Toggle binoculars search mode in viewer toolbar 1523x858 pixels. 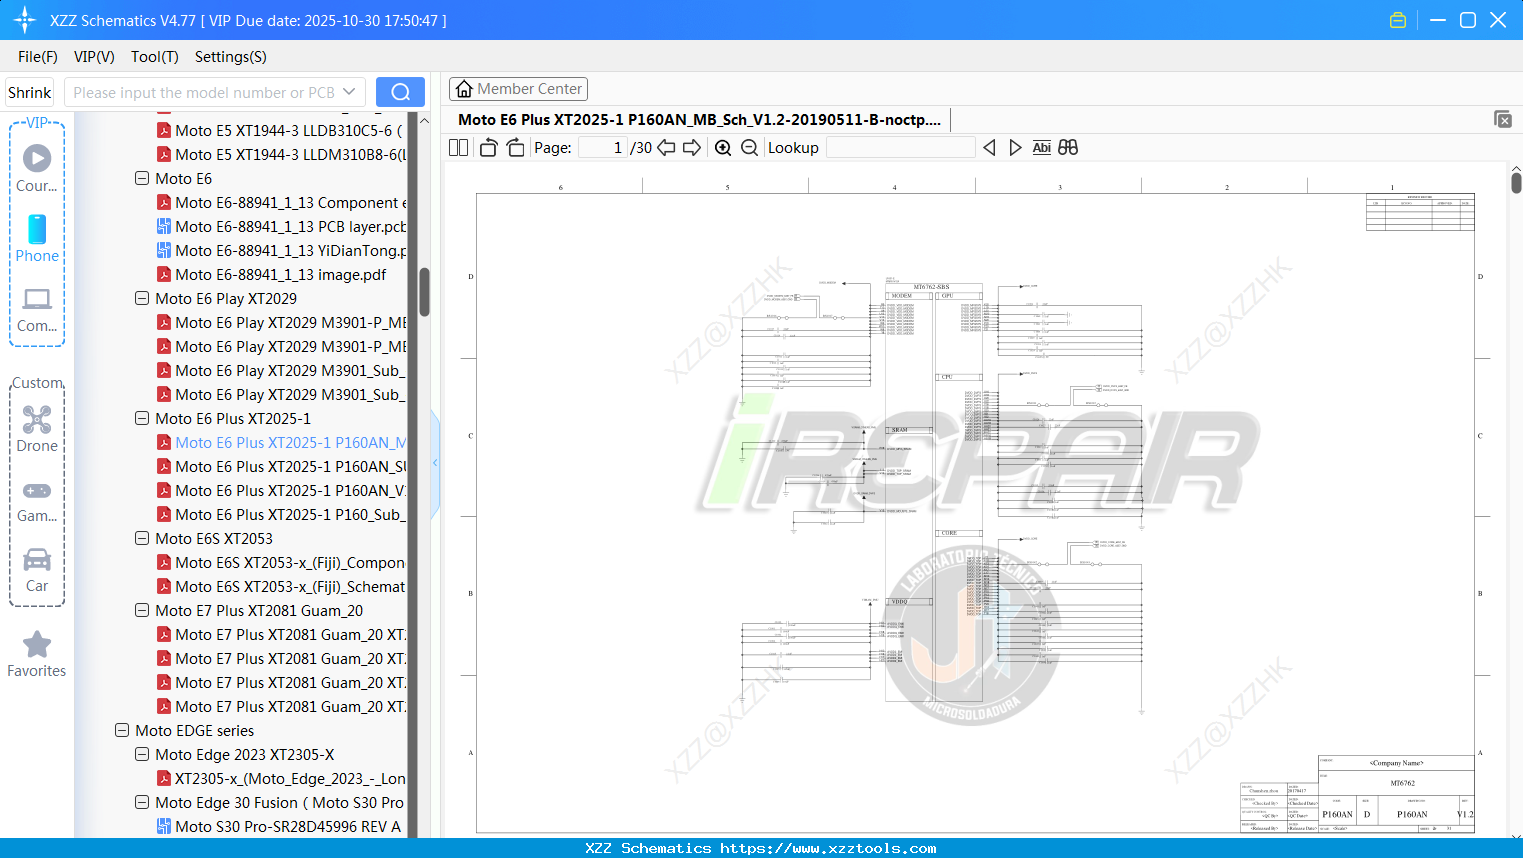click(x=1067, y=147)
